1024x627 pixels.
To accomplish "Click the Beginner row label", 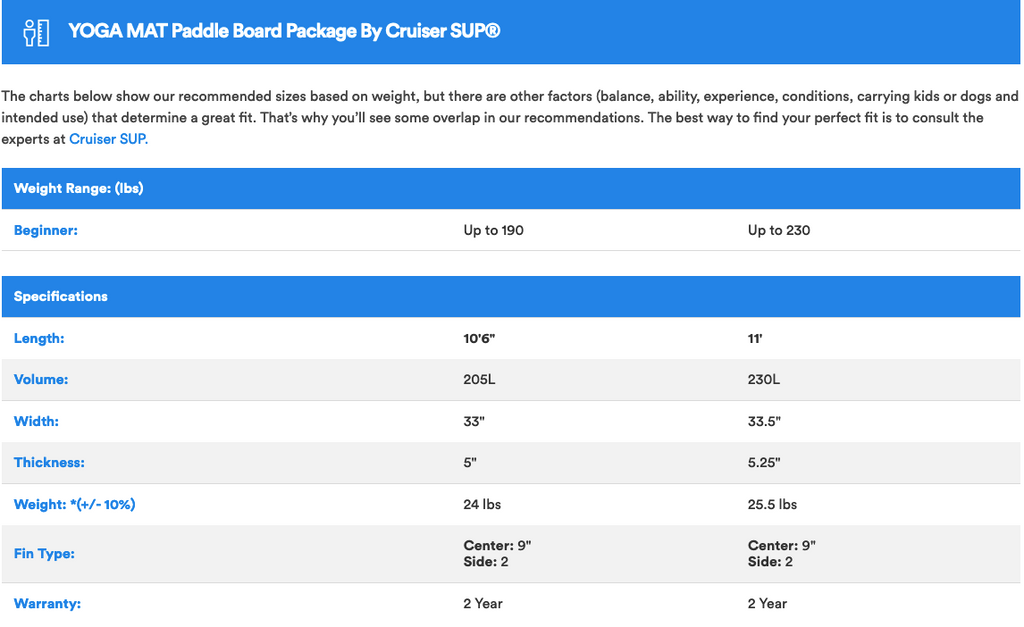I will coord(46,231).
